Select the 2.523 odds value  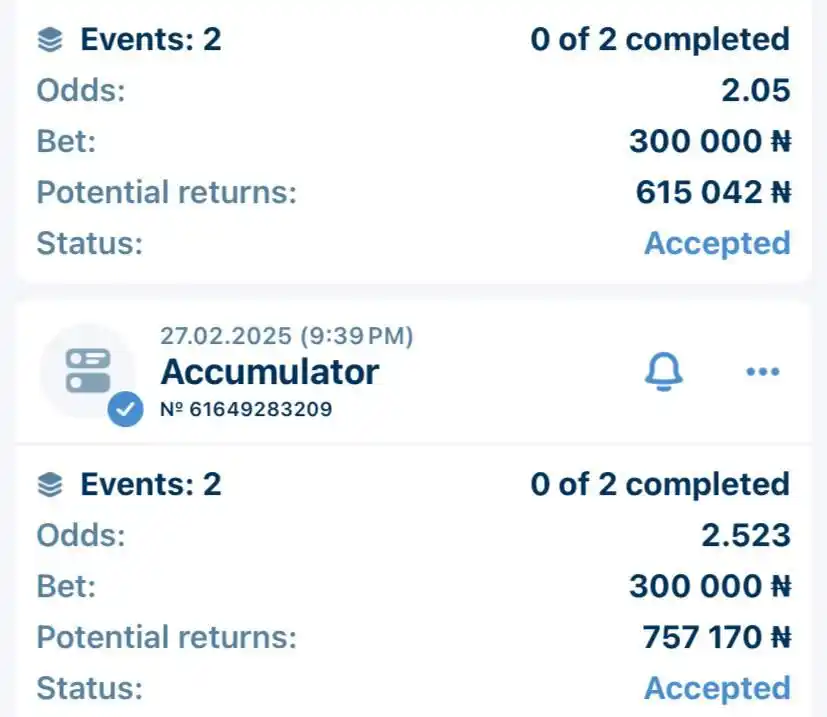(746, 535)
